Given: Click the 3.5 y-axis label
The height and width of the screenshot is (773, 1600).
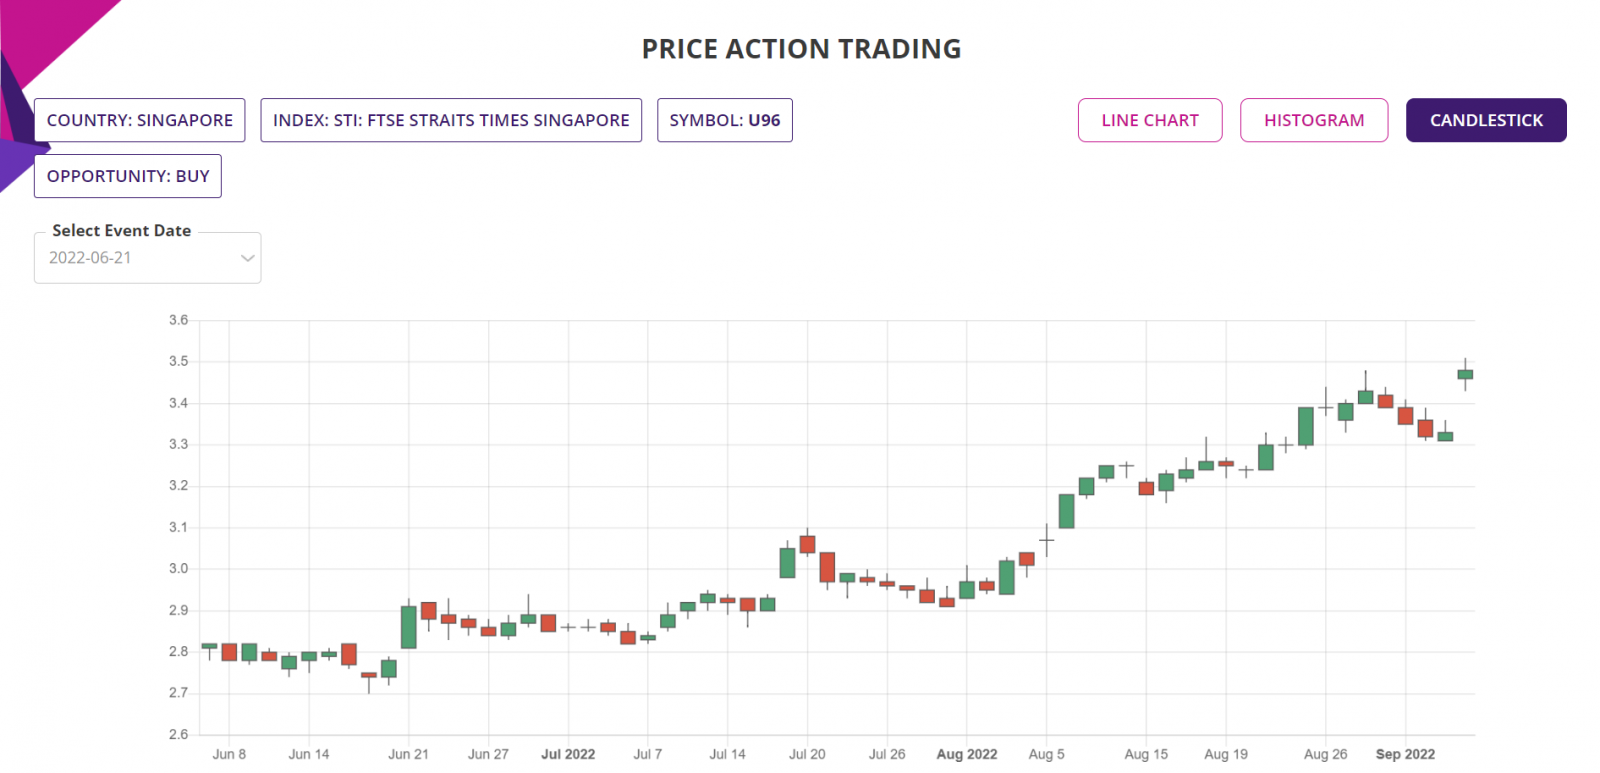Looking at the screenshot, I should click(x=178, y=361).
